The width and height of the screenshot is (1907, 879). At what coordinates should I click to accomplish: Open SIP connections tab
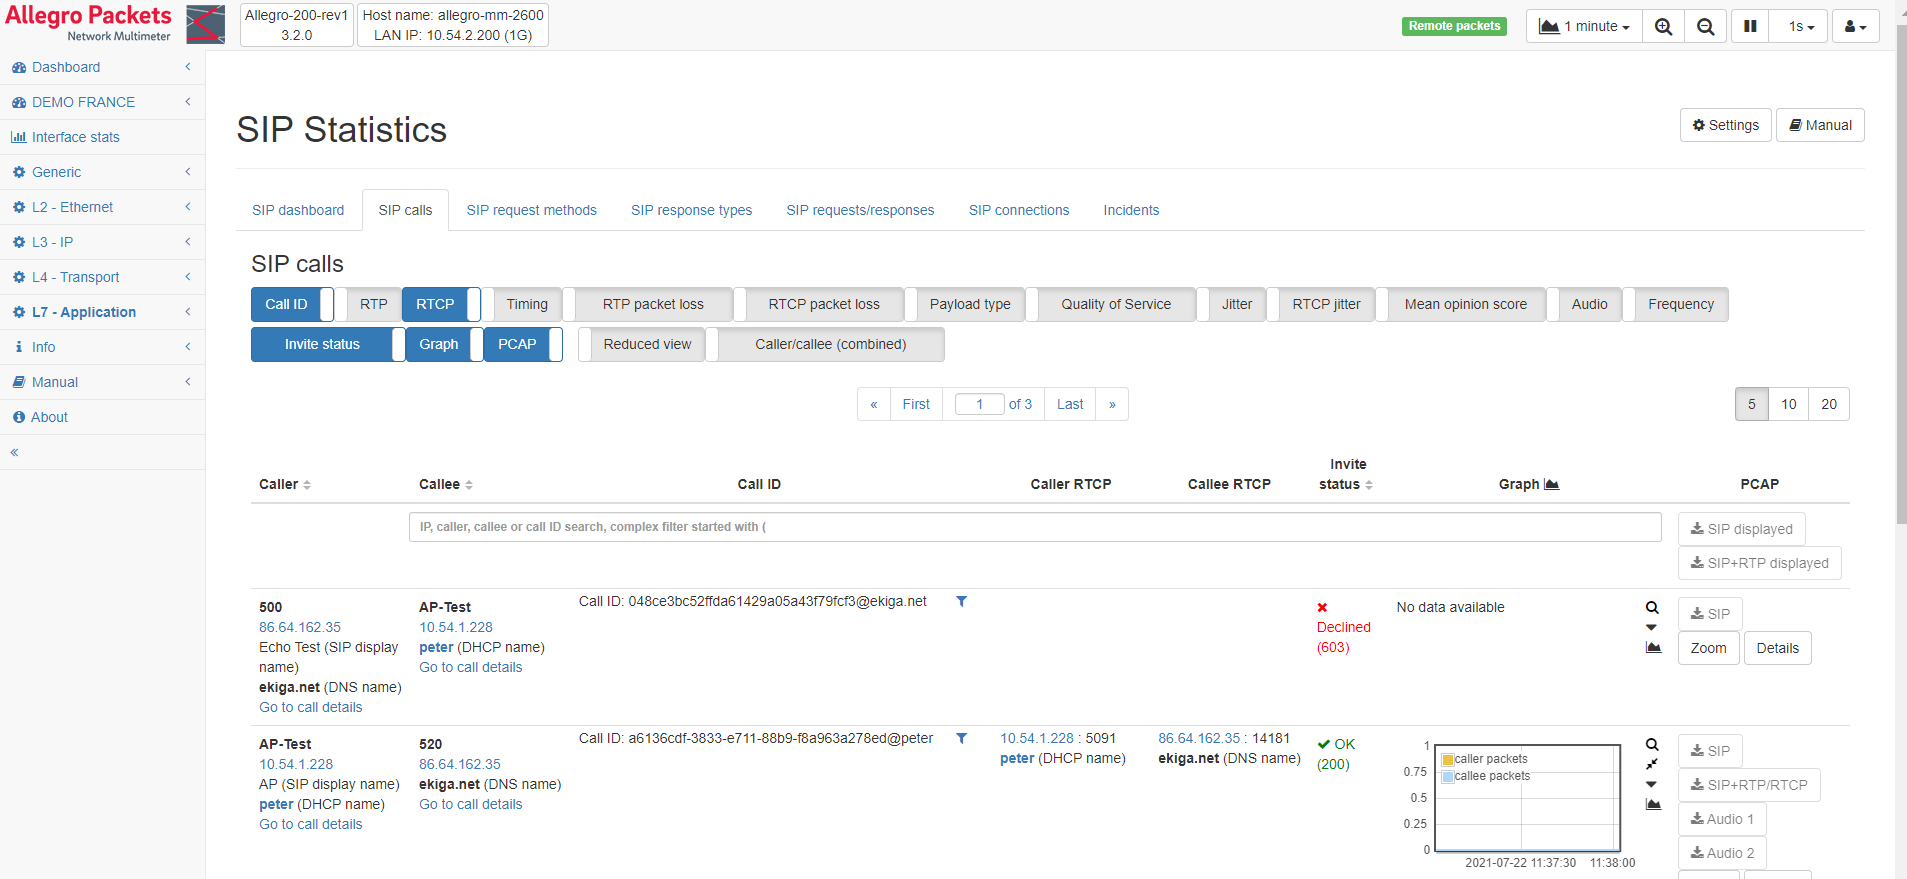pyautogui.click(x=1019, y=210)
